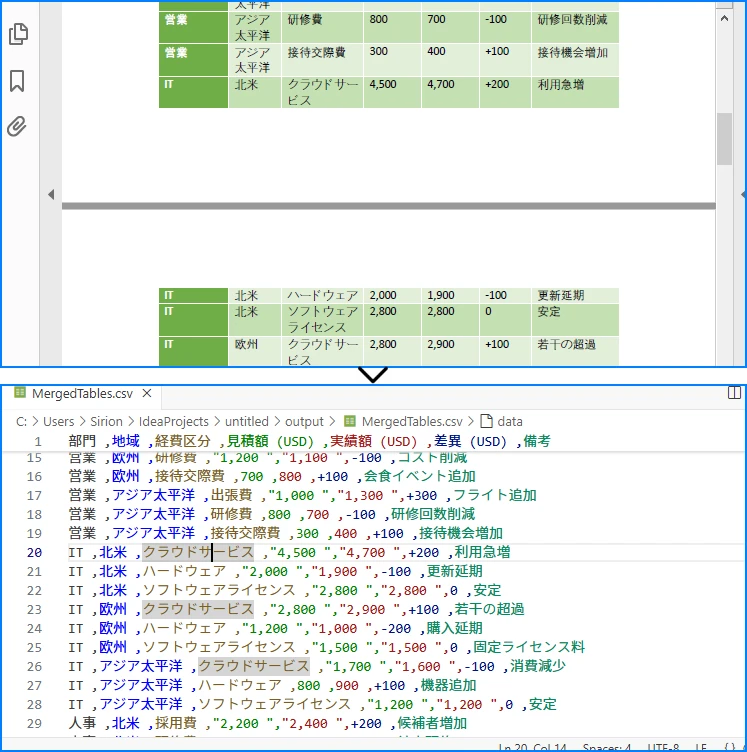Open the Users breadcrumb segment
Image resolution: width=747 pixels, height=752 pixels.
(x=58, y=422)
